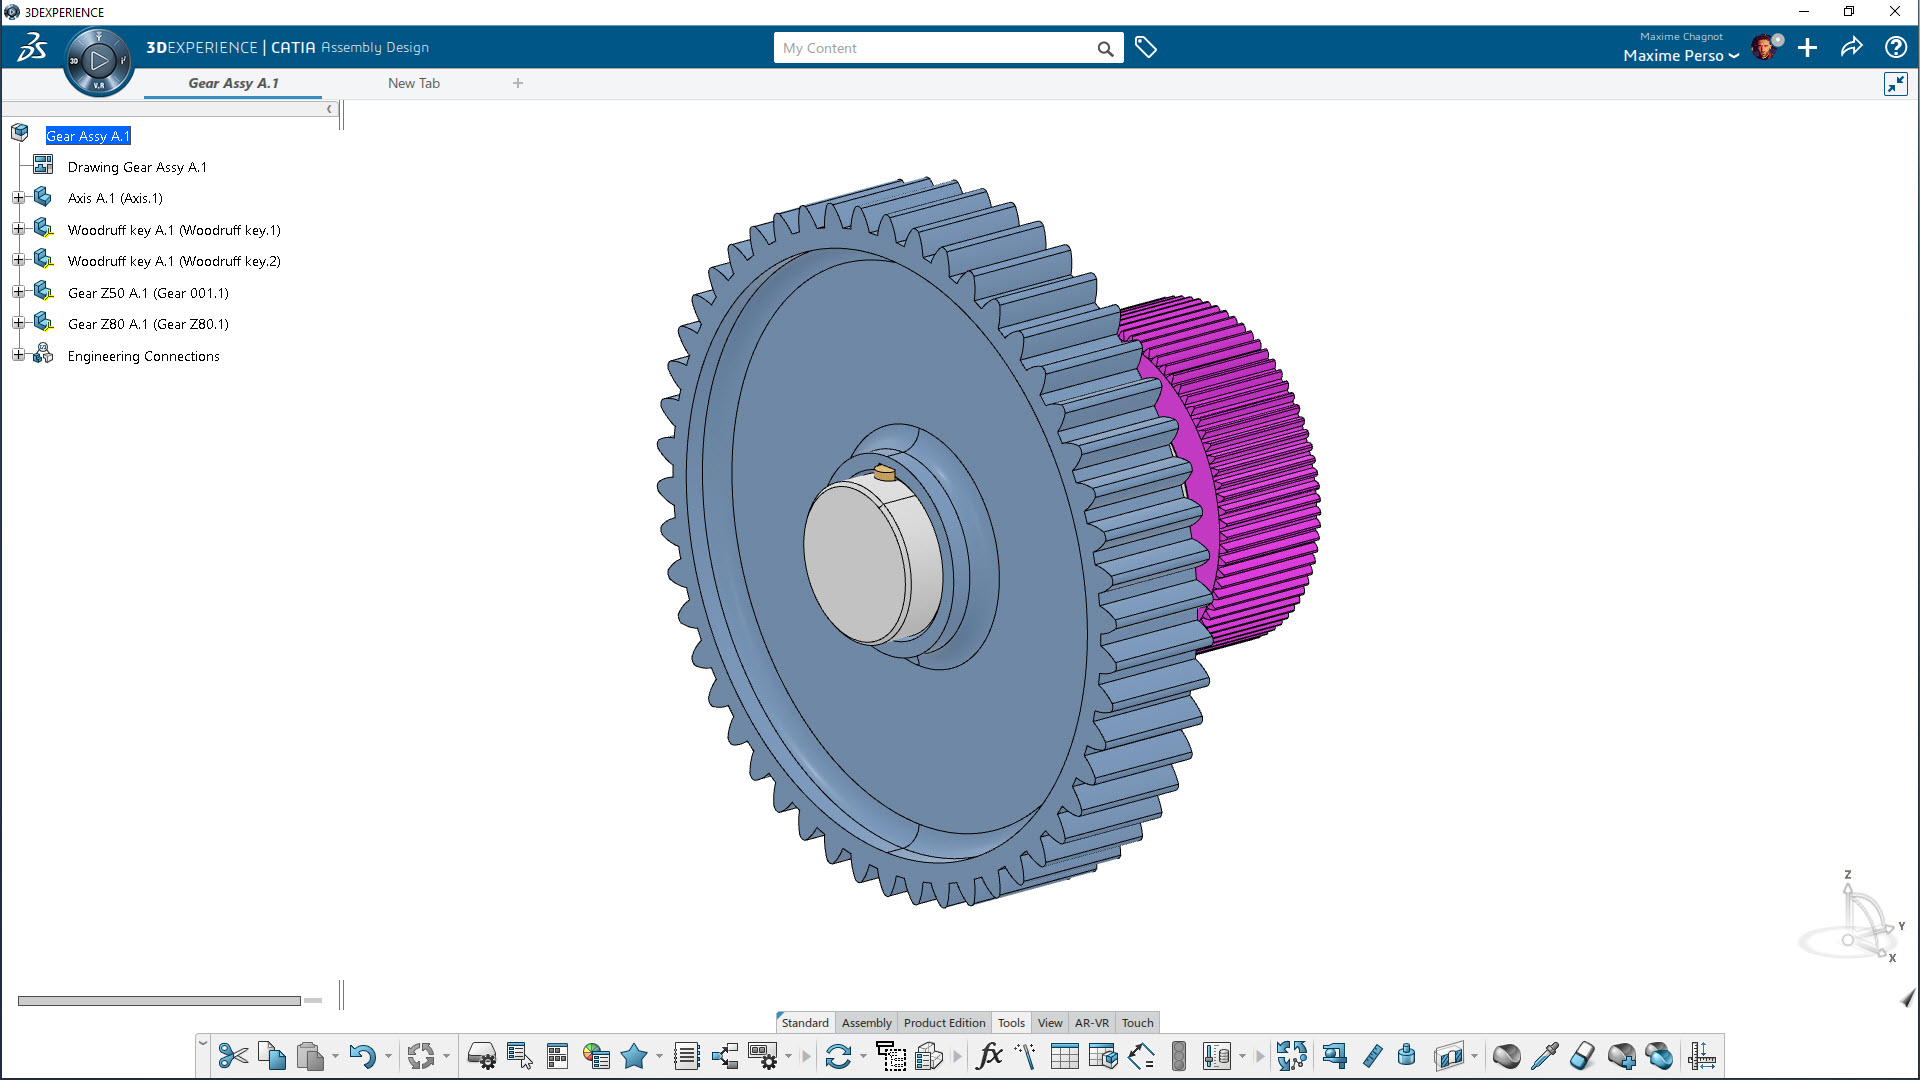Open dropdown arrow next to Undo

(x=389, y=1056)
